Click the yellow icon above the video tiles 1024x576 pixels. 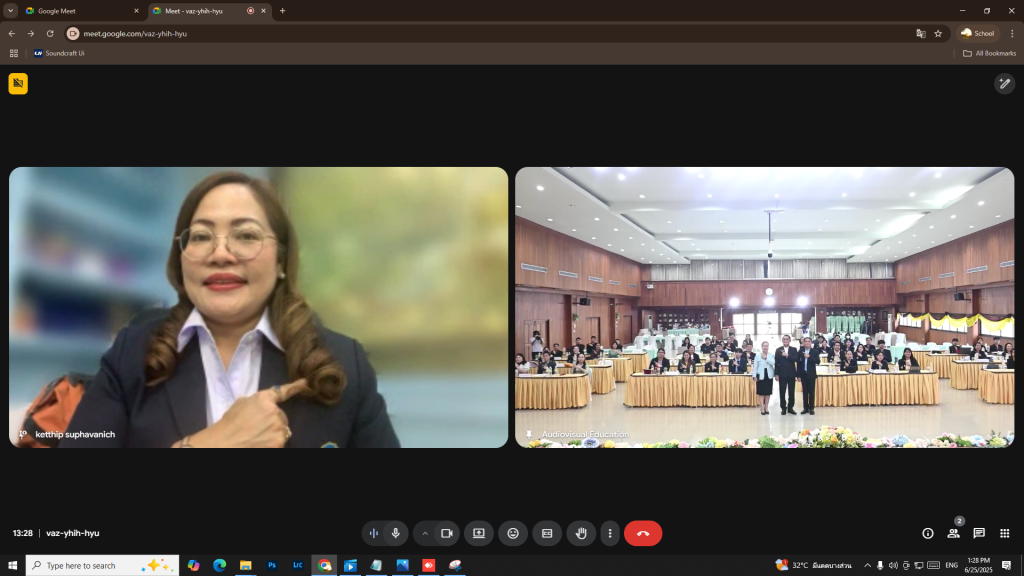[18, 84]
